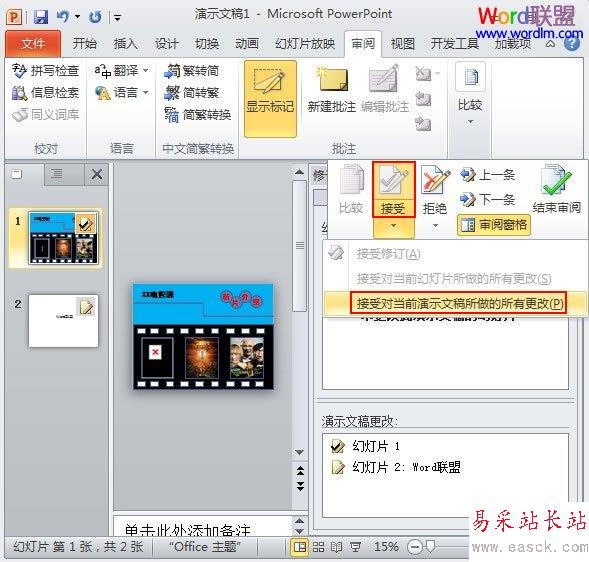
Task: Select slide 2 thumbnail
Action: (63, 321)
